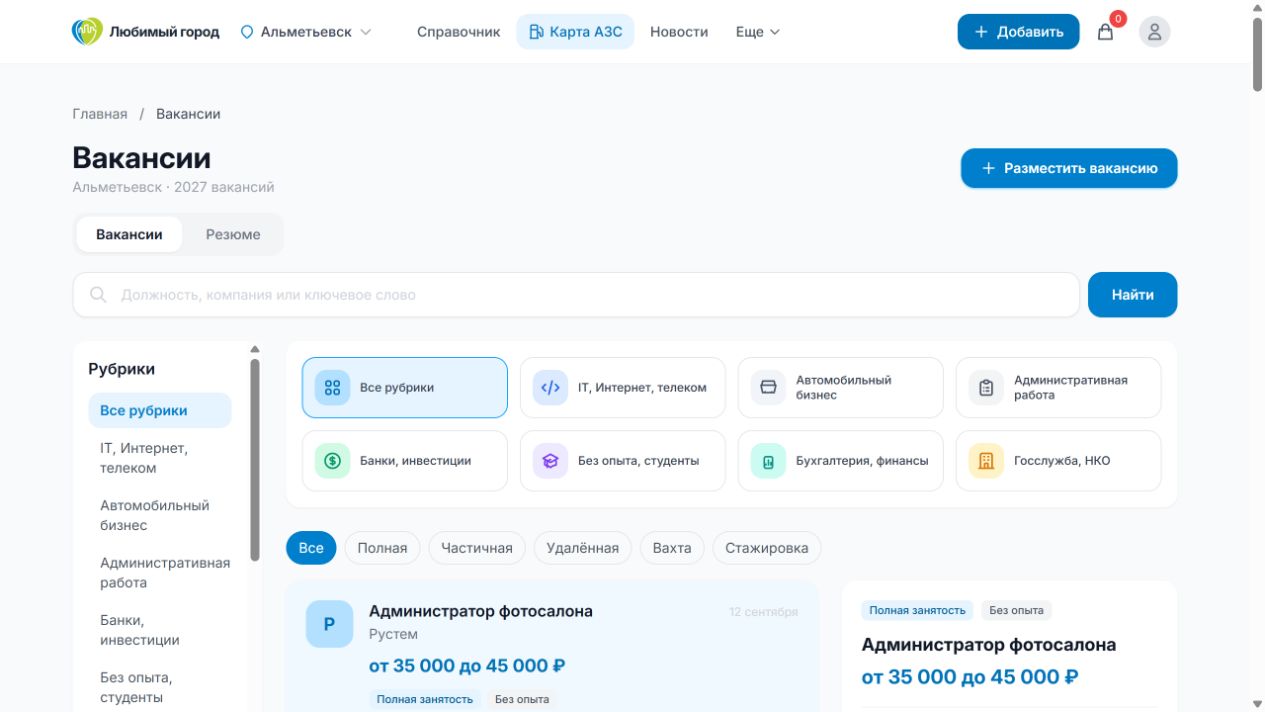Go to Новости section
Image resolution: width=1265 pixels, height=712 pixels.
679,32
